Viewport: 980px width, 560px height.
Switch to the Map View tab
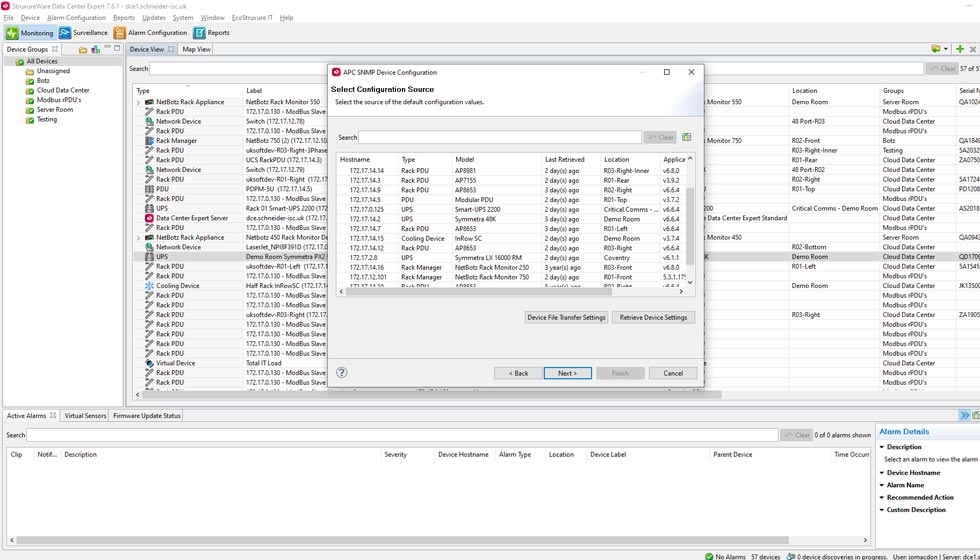196,49
